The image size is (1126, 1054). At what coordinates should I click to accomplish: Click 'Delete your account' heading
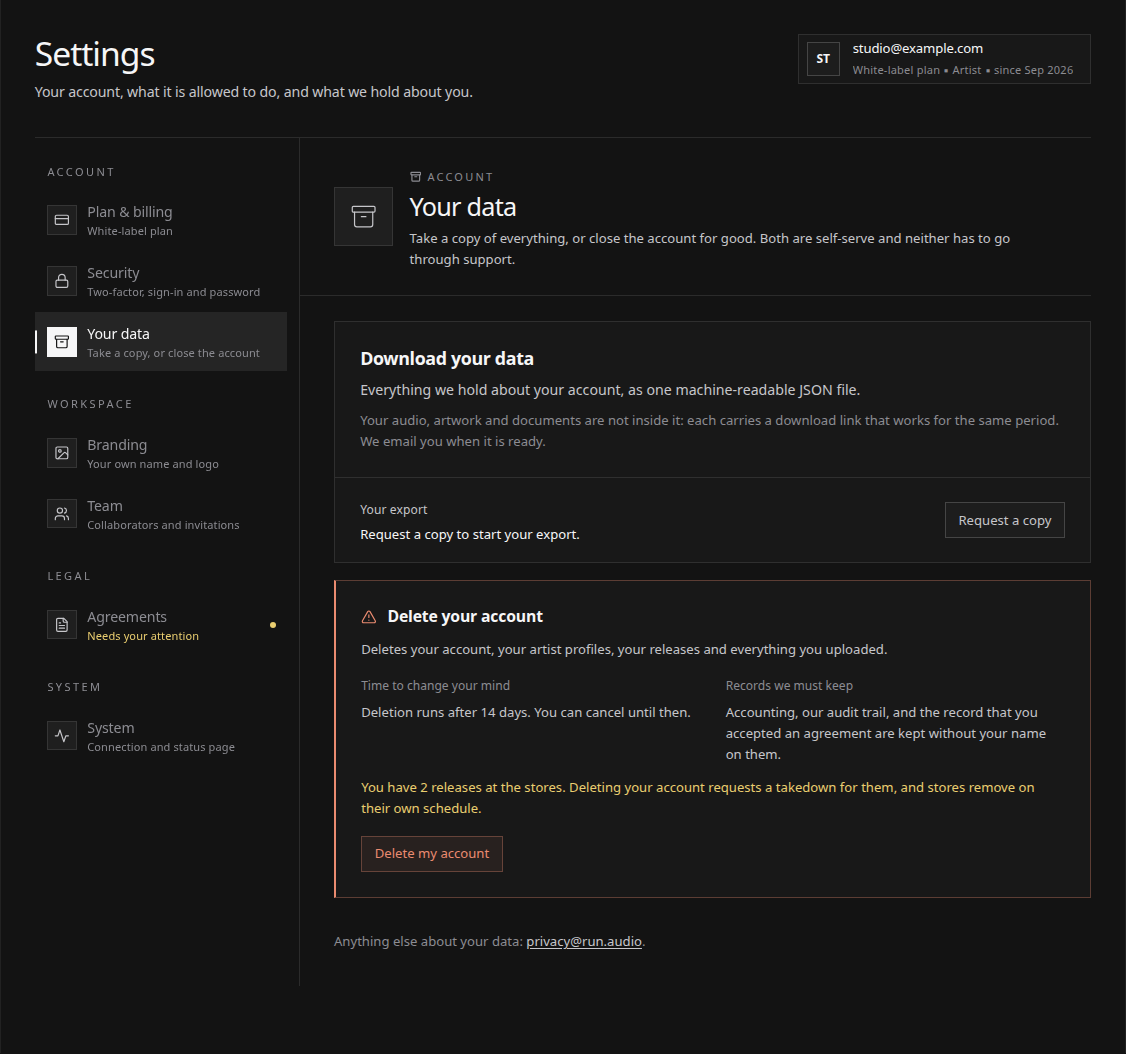click(x=465, y=616)
